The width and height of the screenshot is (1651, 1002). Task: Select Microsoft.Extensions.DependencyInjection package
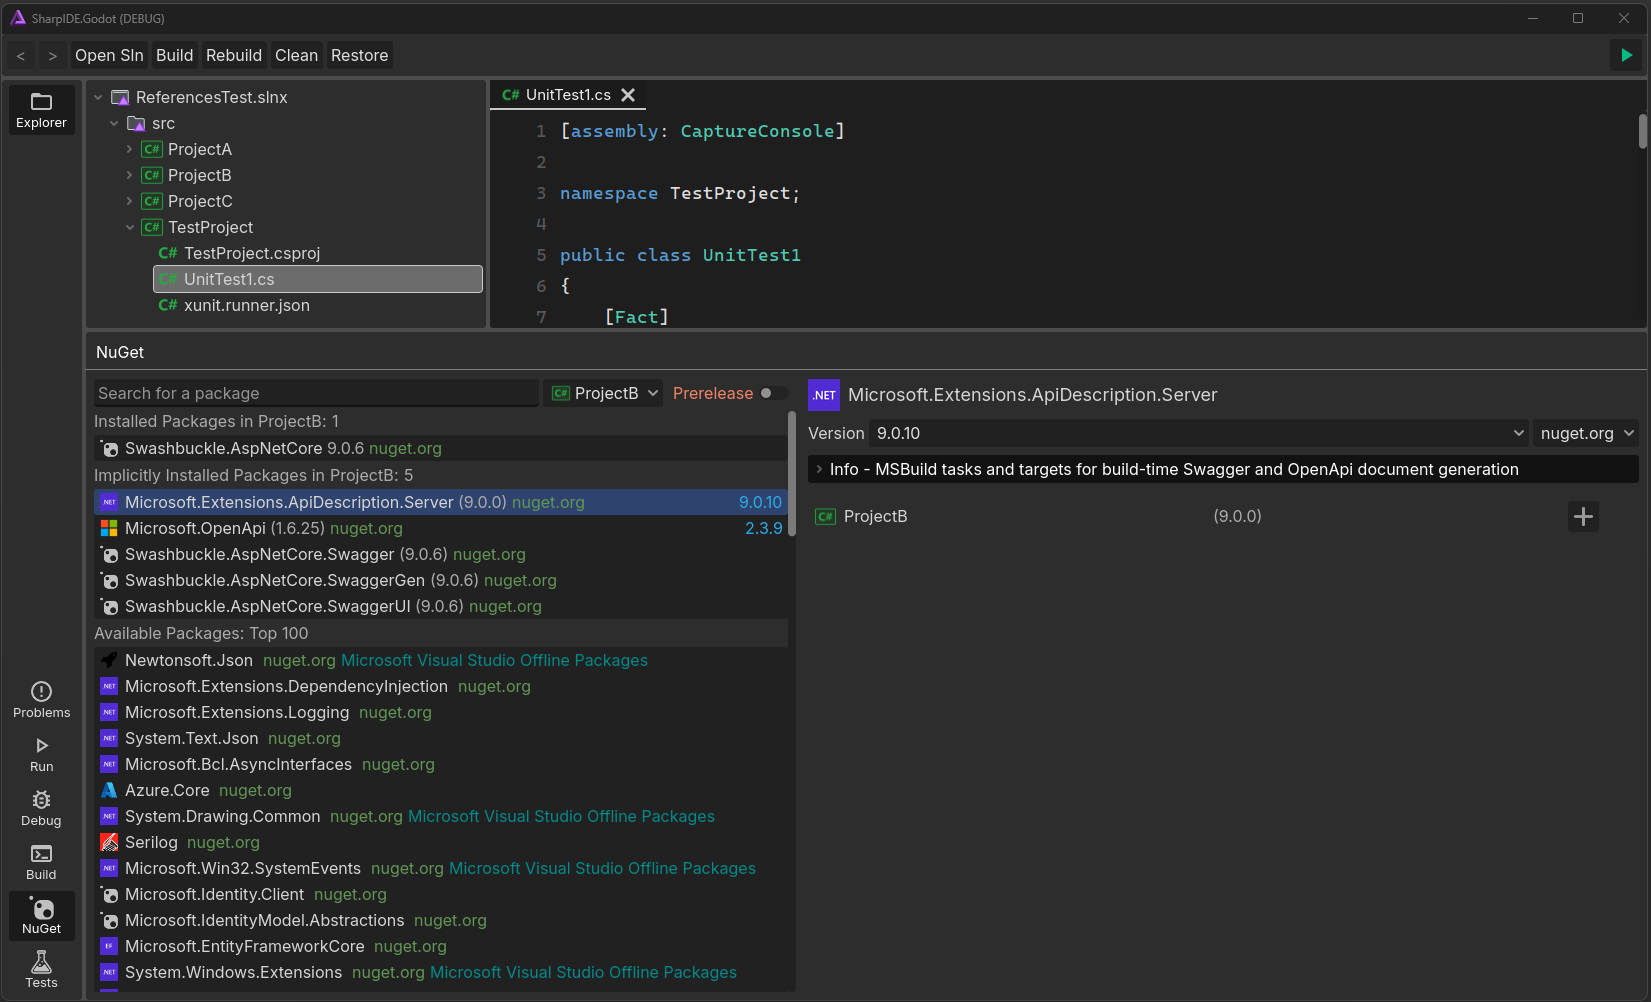441,686
